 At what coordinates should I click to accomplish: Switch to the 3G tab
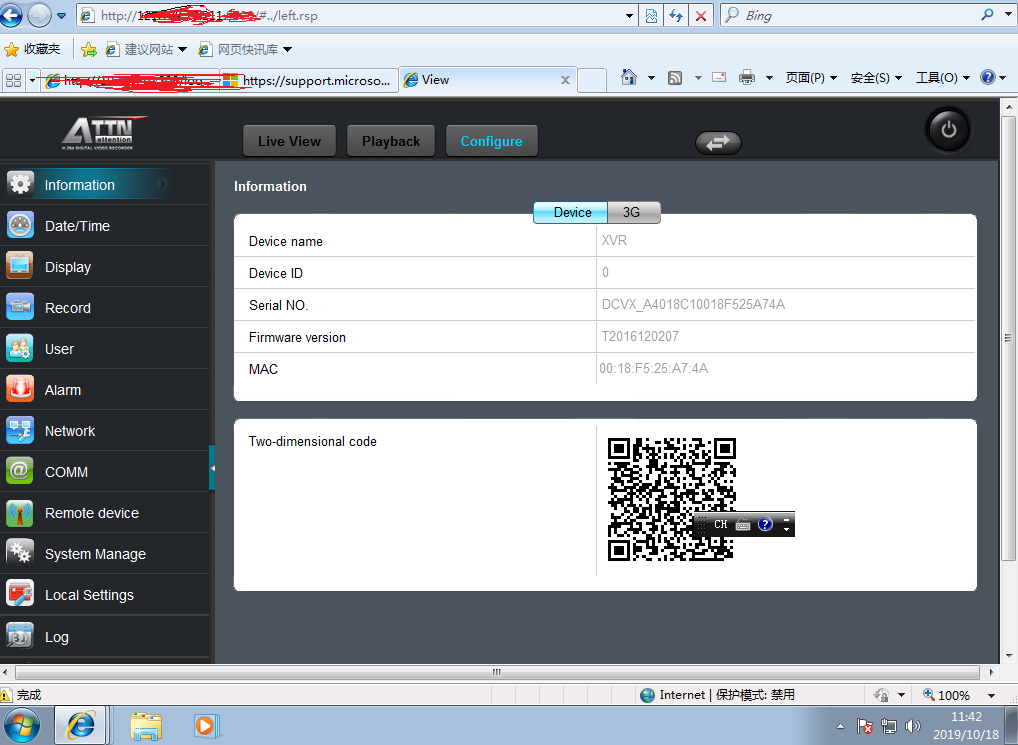point(634,212)
